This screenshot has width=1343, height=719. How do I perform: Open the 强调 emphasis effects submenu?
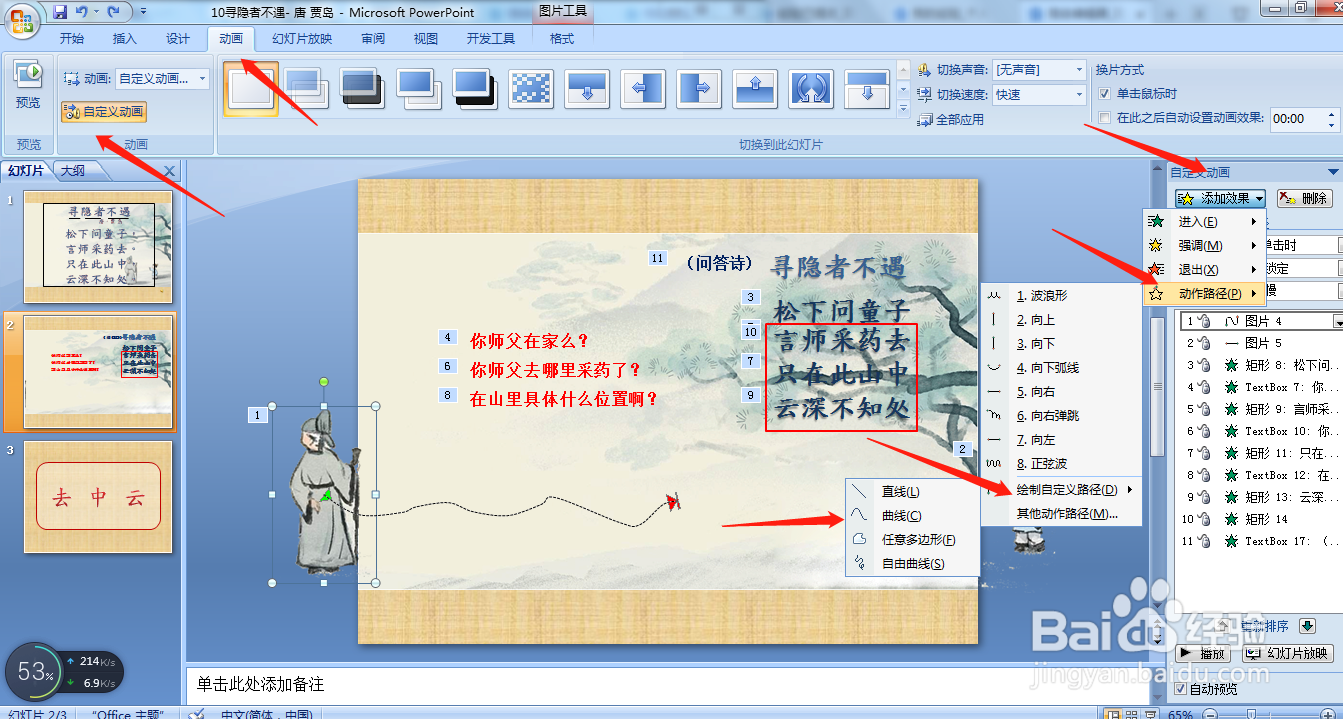1204,245
